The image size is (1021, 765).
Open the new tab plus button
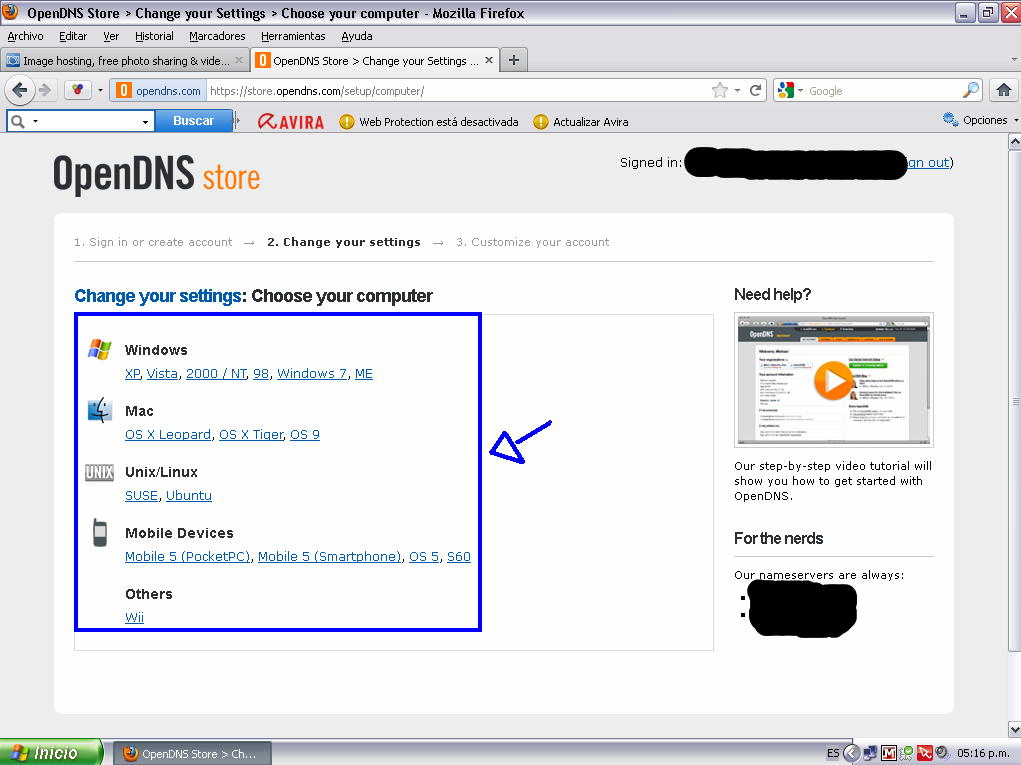(x=514, y=61)
